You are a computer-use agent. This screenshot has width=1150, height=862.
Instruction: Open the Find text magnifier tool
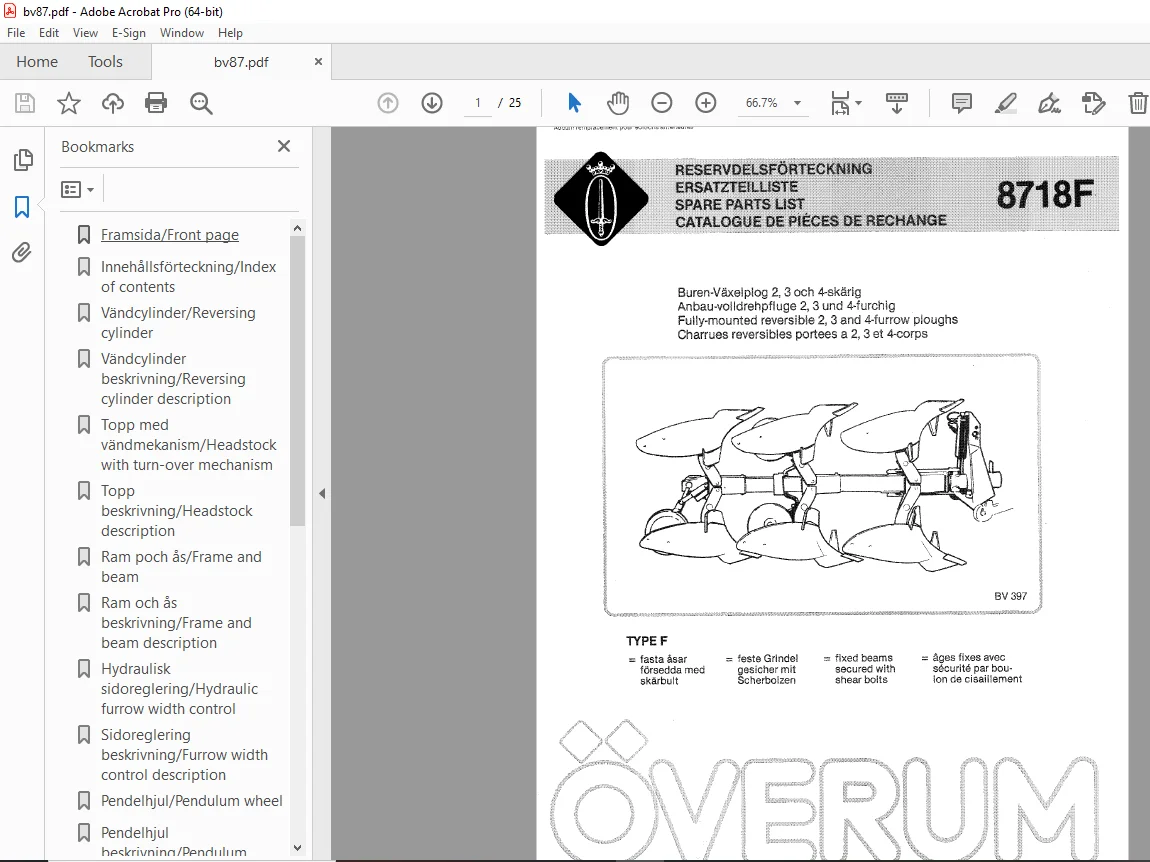201,103
